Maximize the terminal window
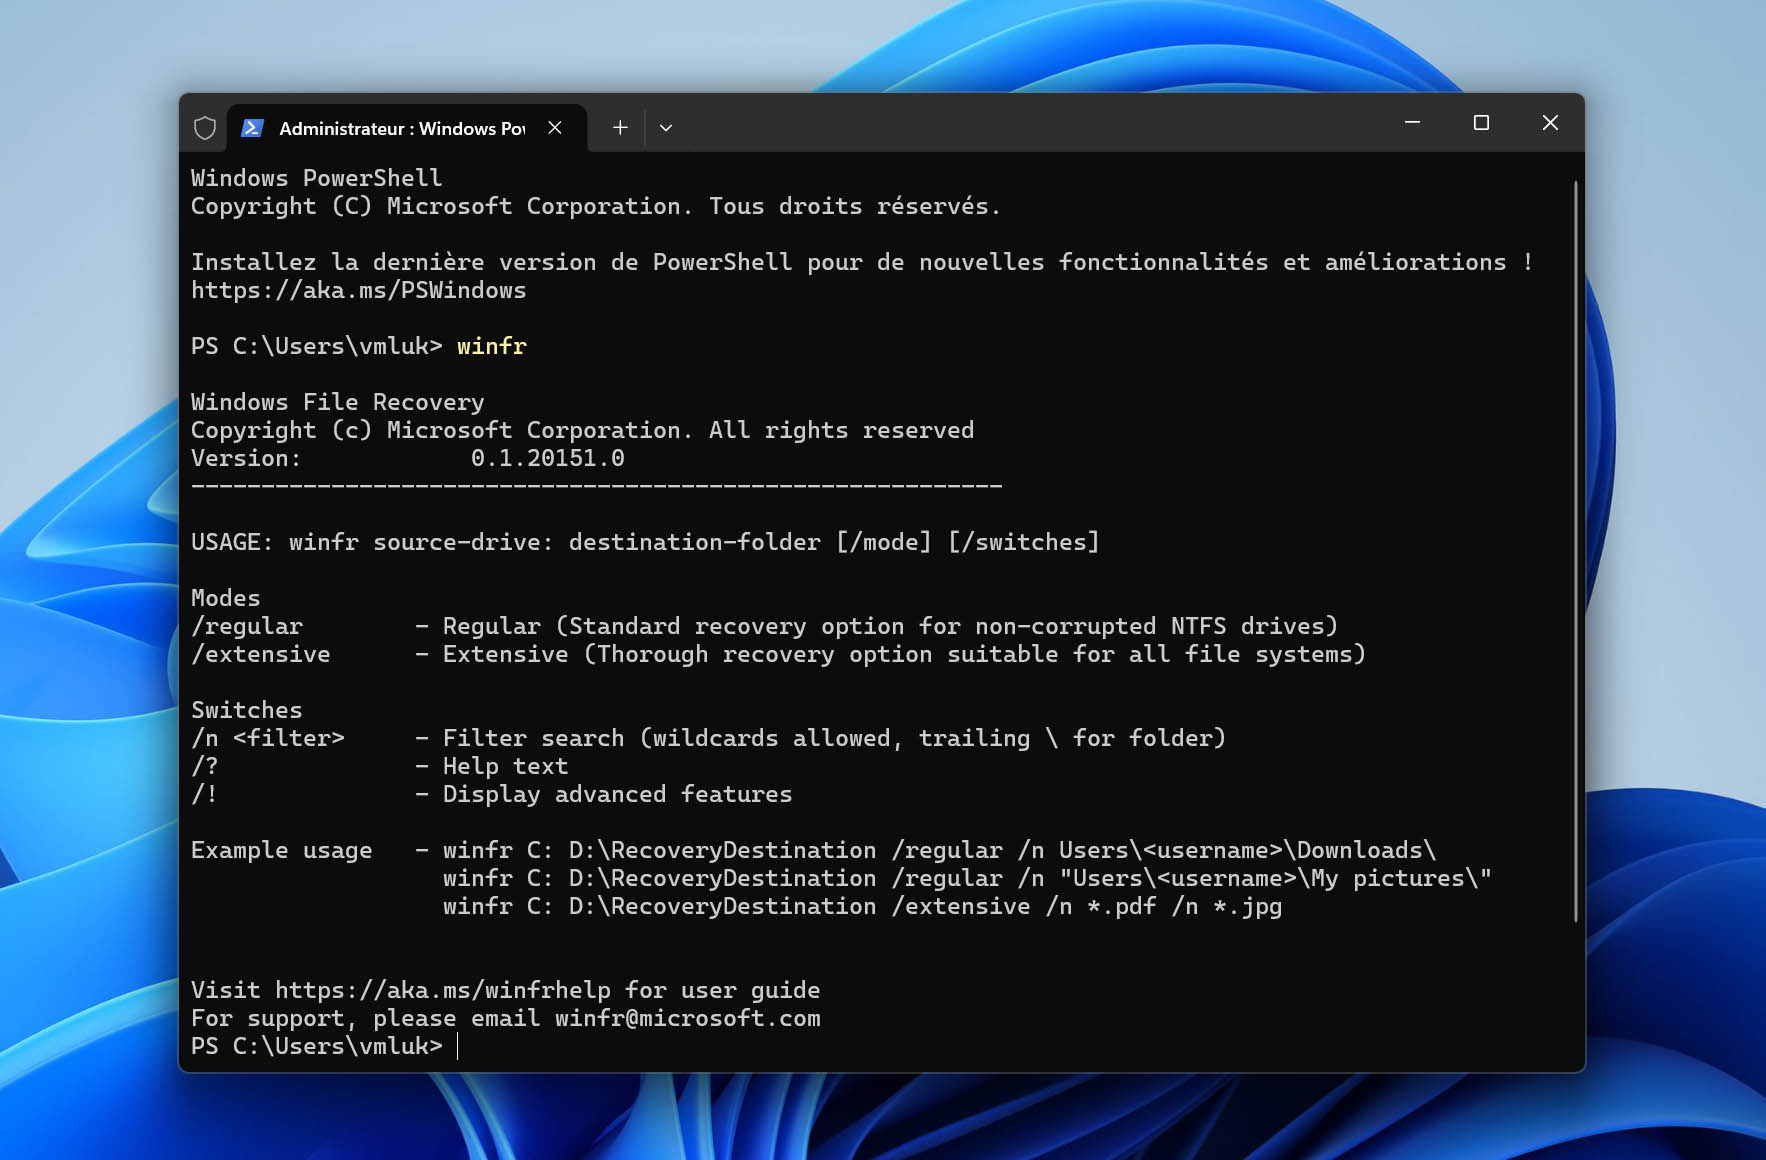The image size is (1766, 1160). (x=1481, y=122)
